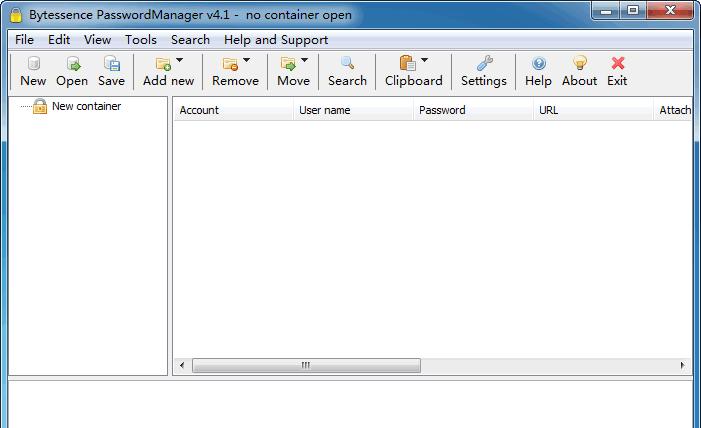
Task: Sort by the User name column header
Action: [353, 110]
